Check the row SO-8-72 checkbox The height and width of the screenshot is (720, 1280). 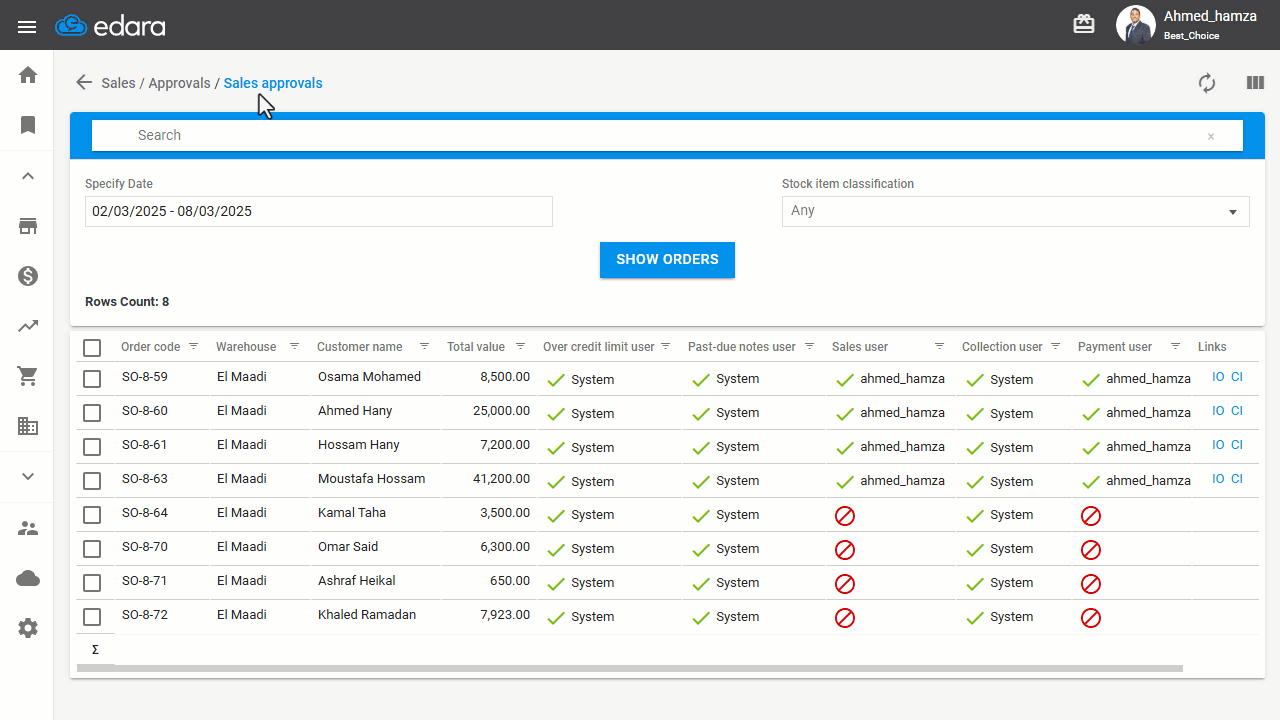click(x=92, y=617)
